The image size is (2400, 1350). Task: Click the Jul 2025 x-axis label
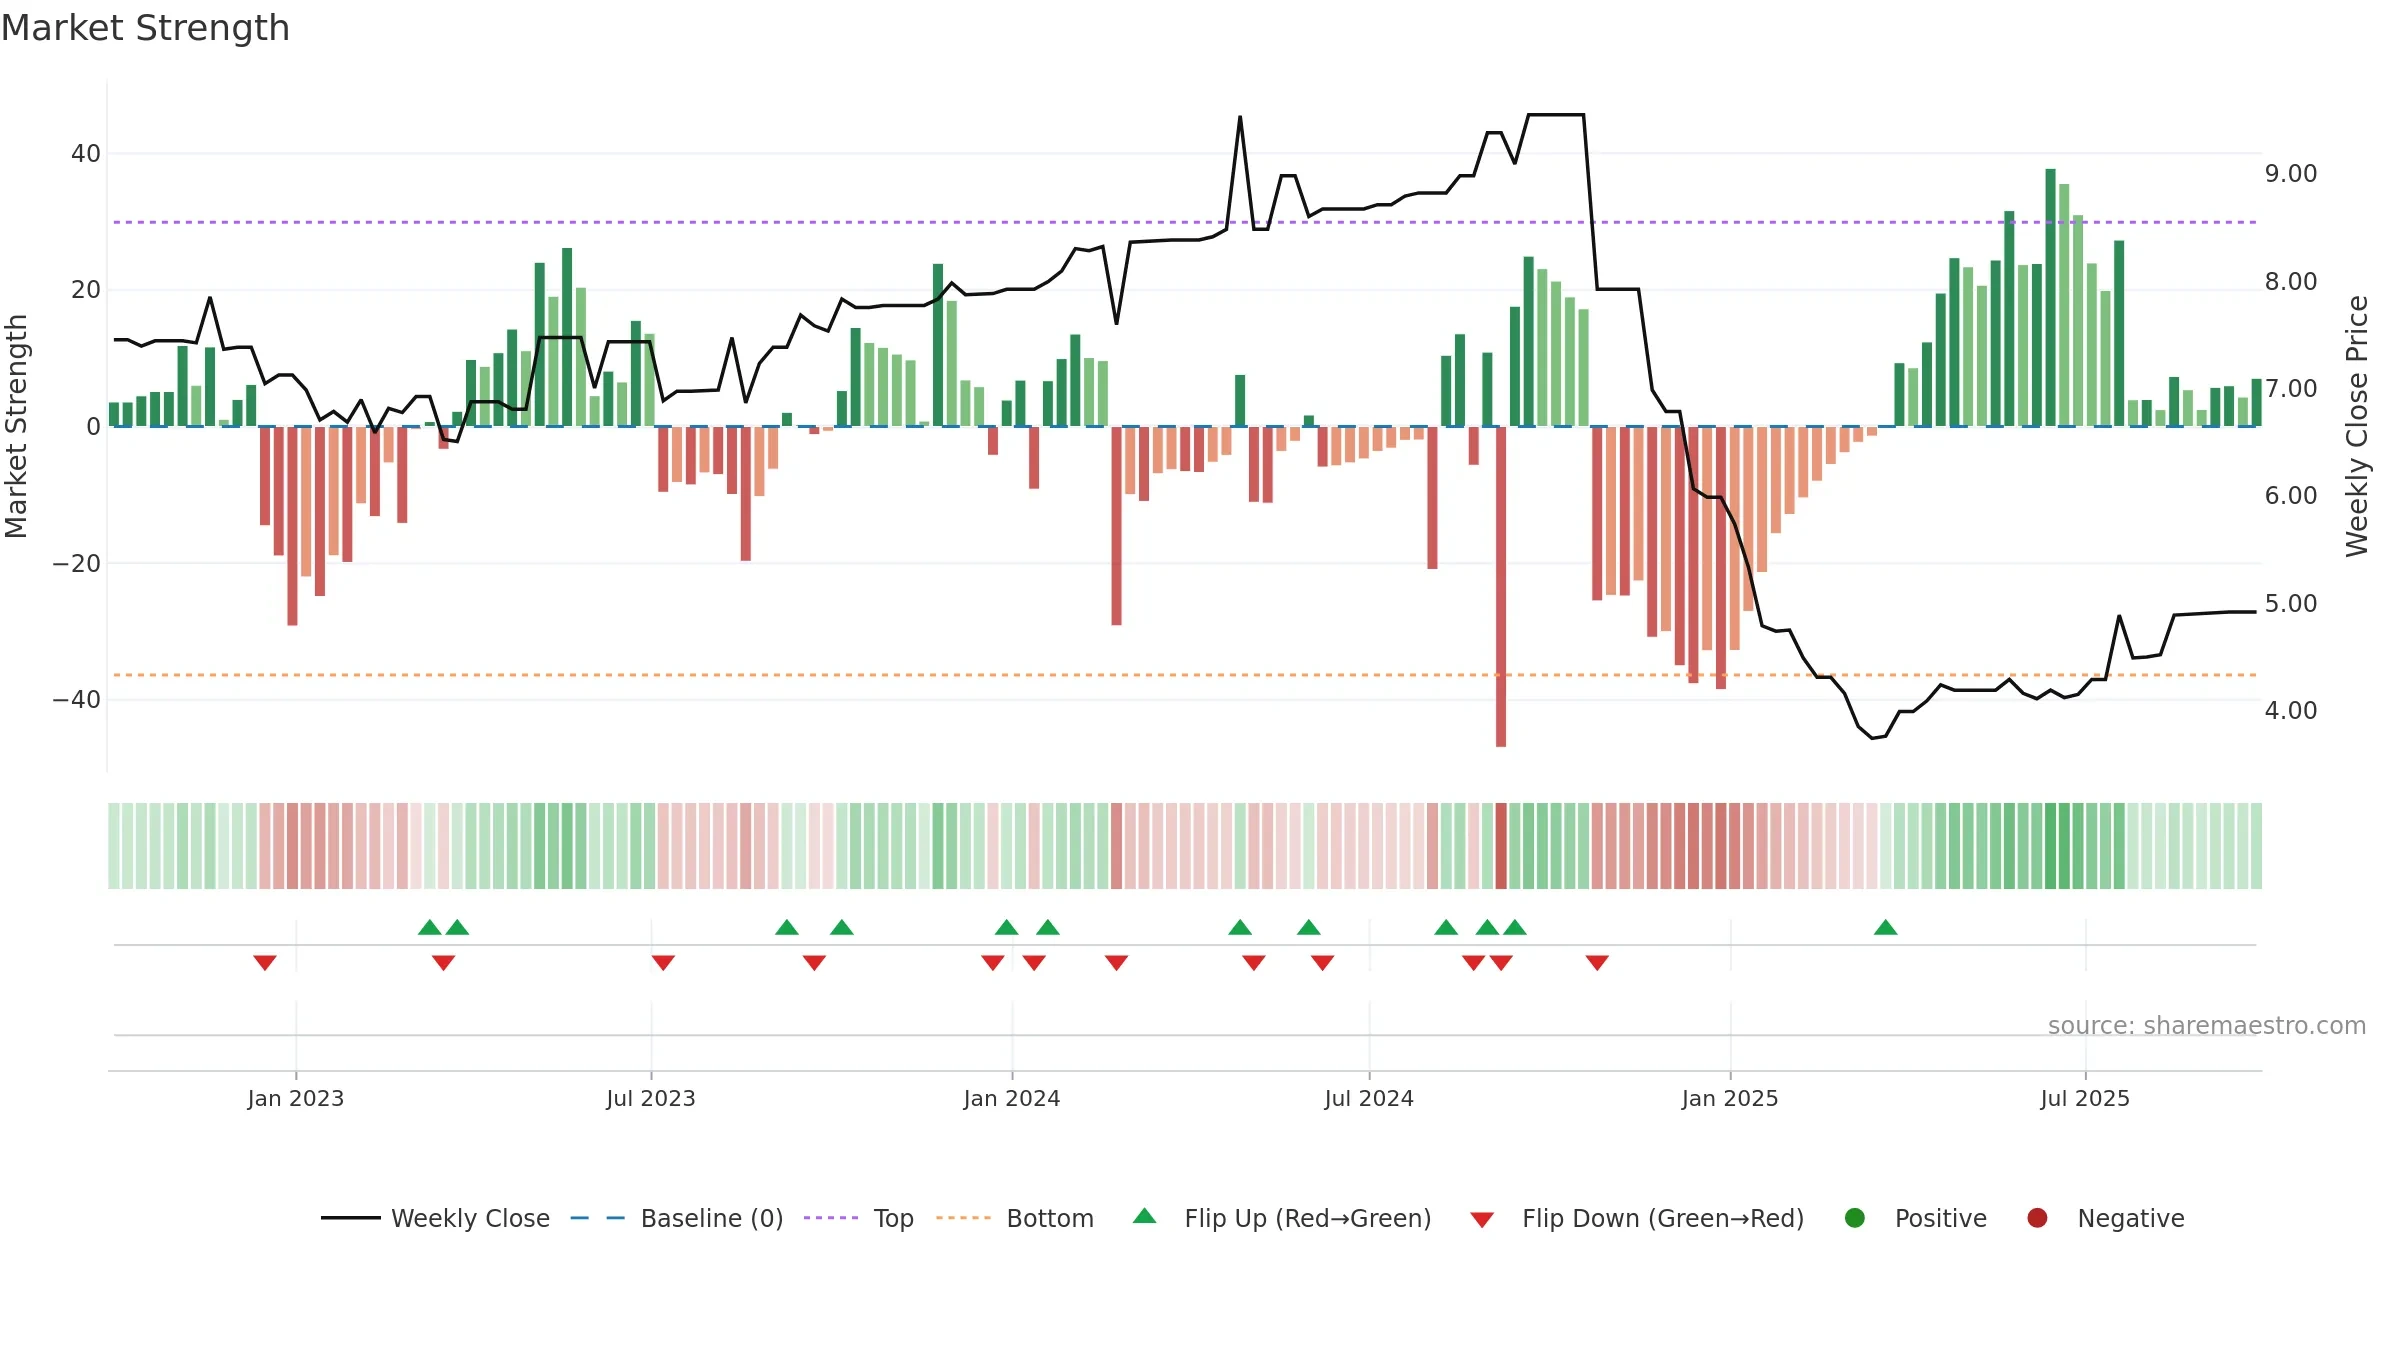pos(2085,1098)
